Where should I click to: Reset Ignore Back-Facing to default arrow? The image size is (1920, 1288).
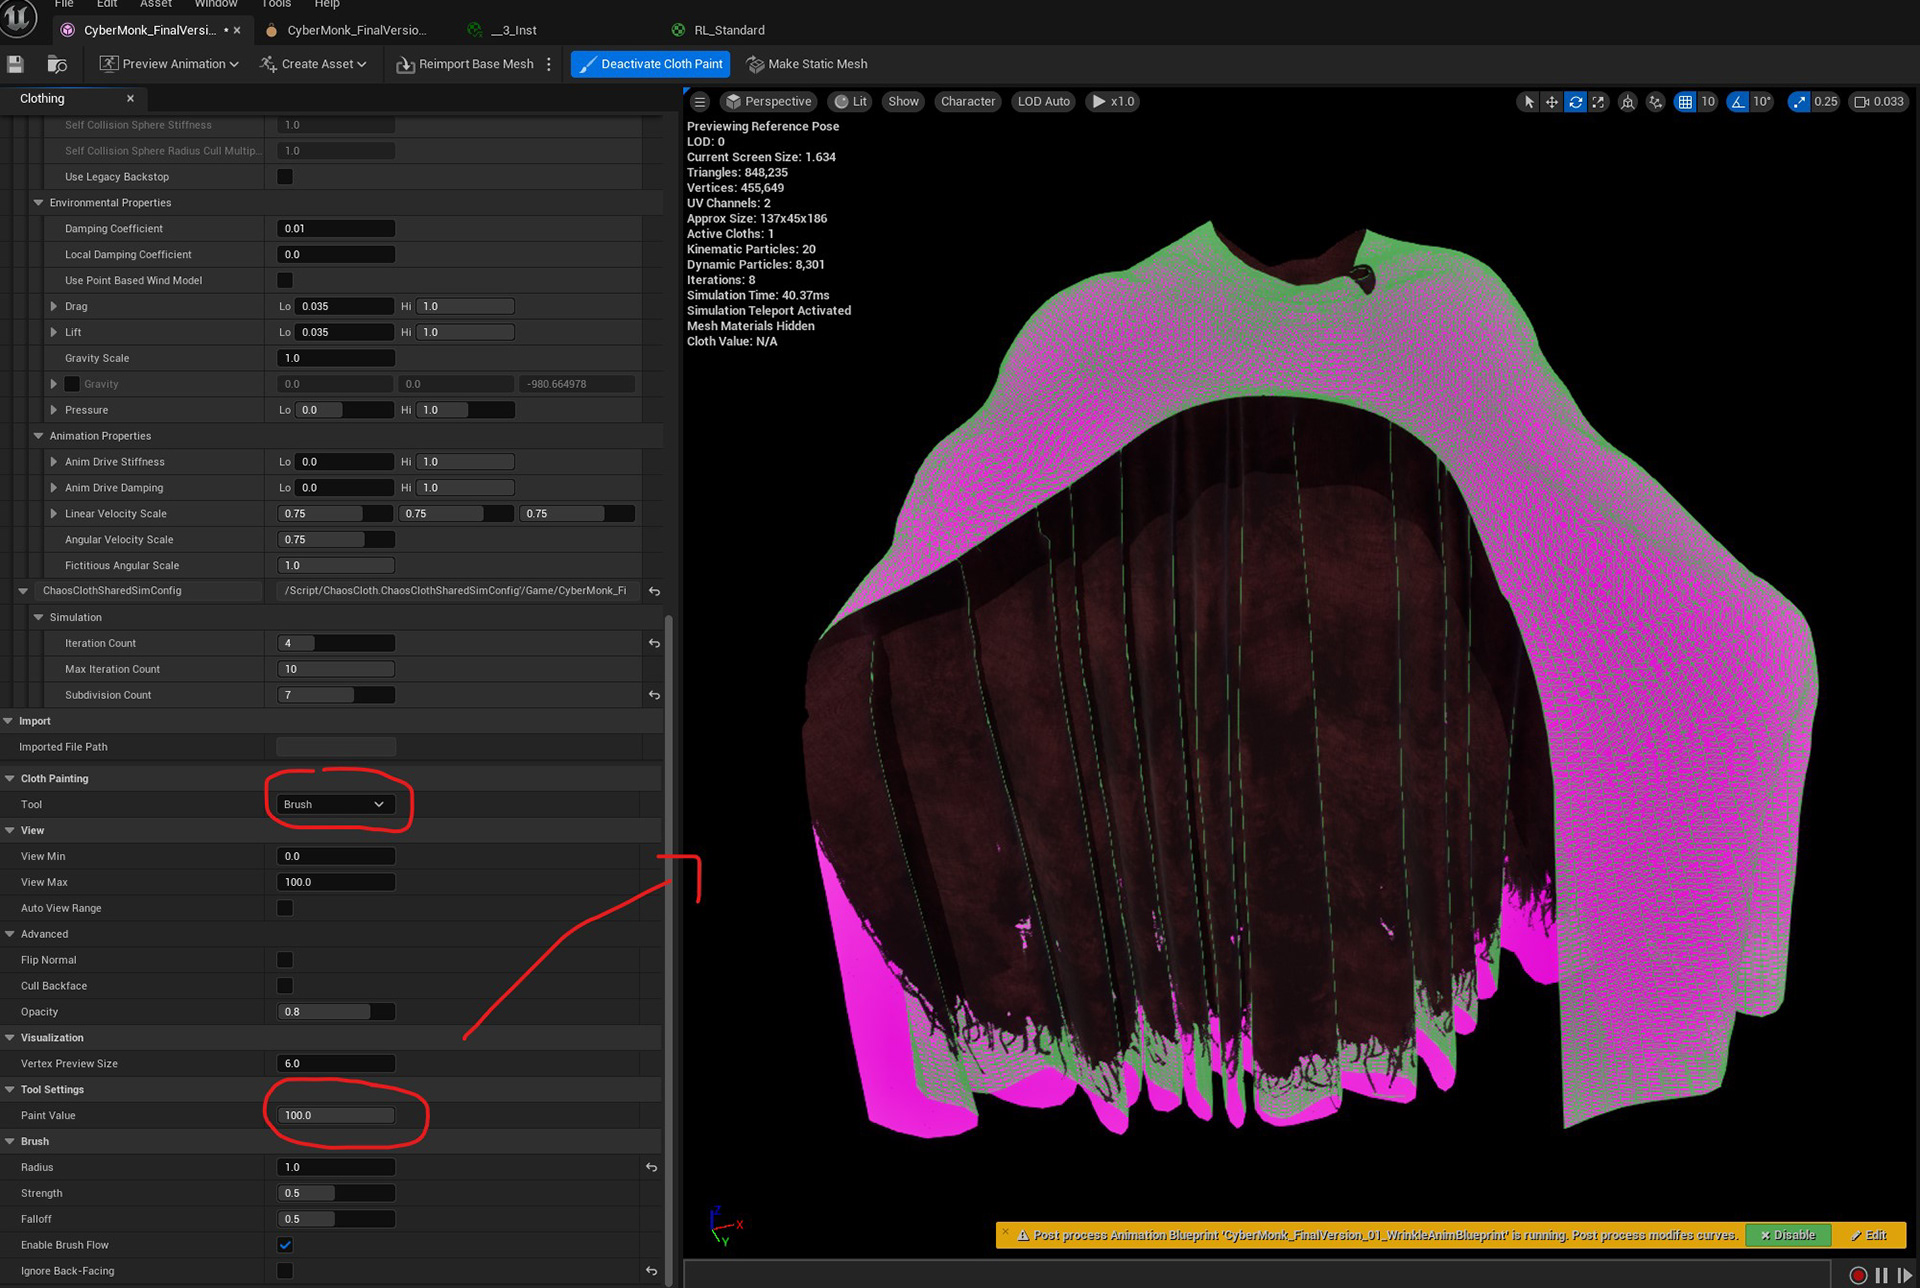tap(651, 1271)
